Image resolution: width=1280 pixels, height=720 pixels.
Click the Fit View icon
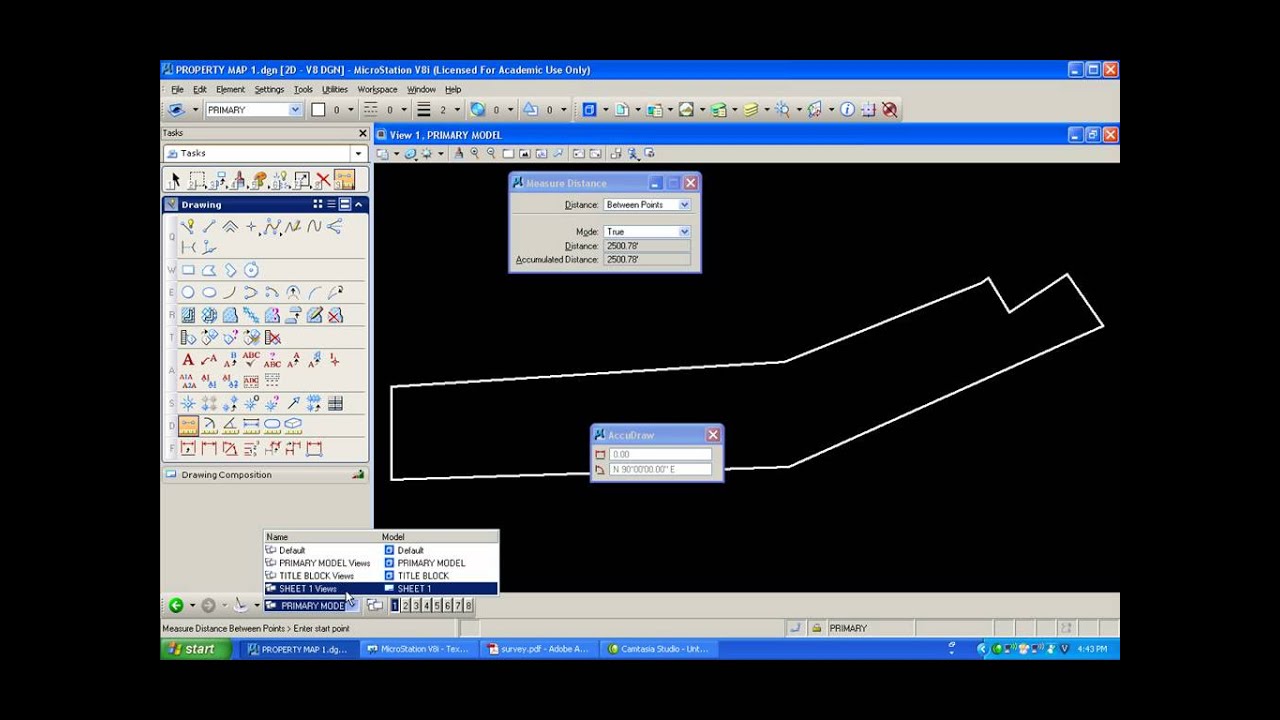pyautogui.click(x=525, y=153)
